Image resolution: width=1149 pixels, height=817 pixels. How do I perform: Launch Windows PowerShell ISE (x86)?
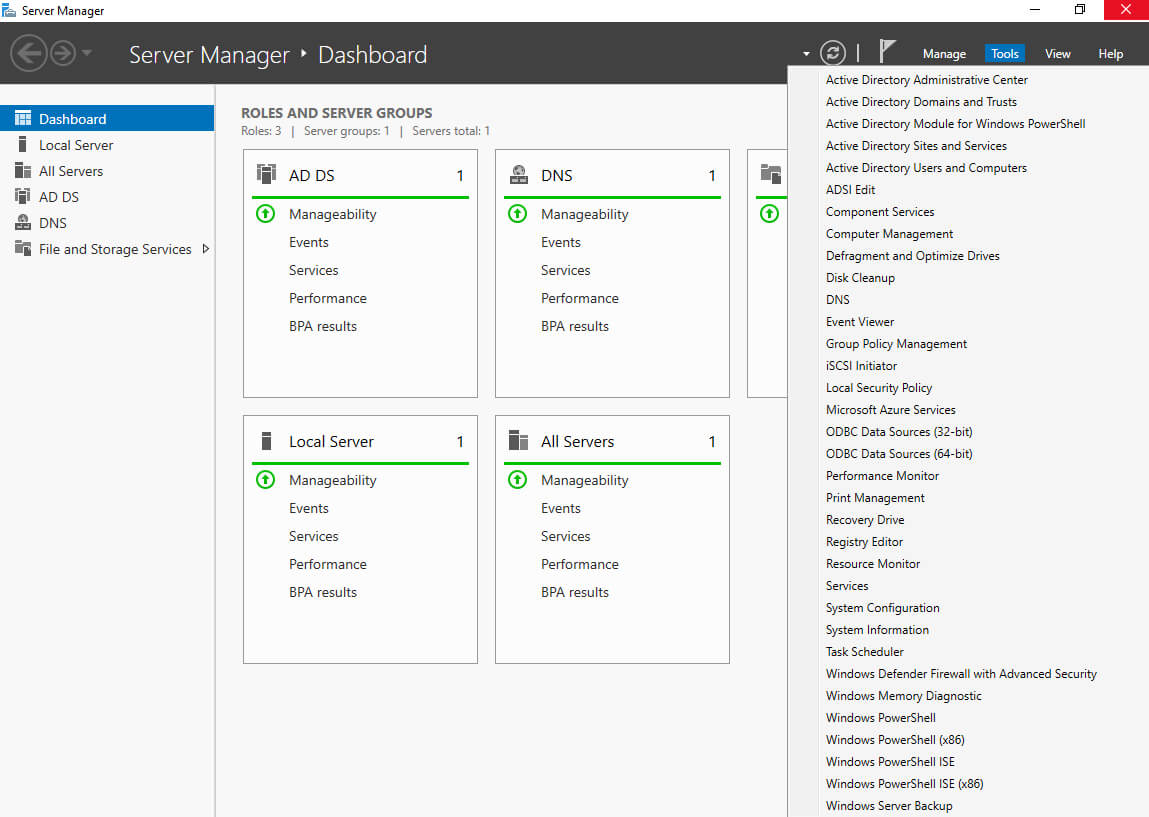click(904, 783)
